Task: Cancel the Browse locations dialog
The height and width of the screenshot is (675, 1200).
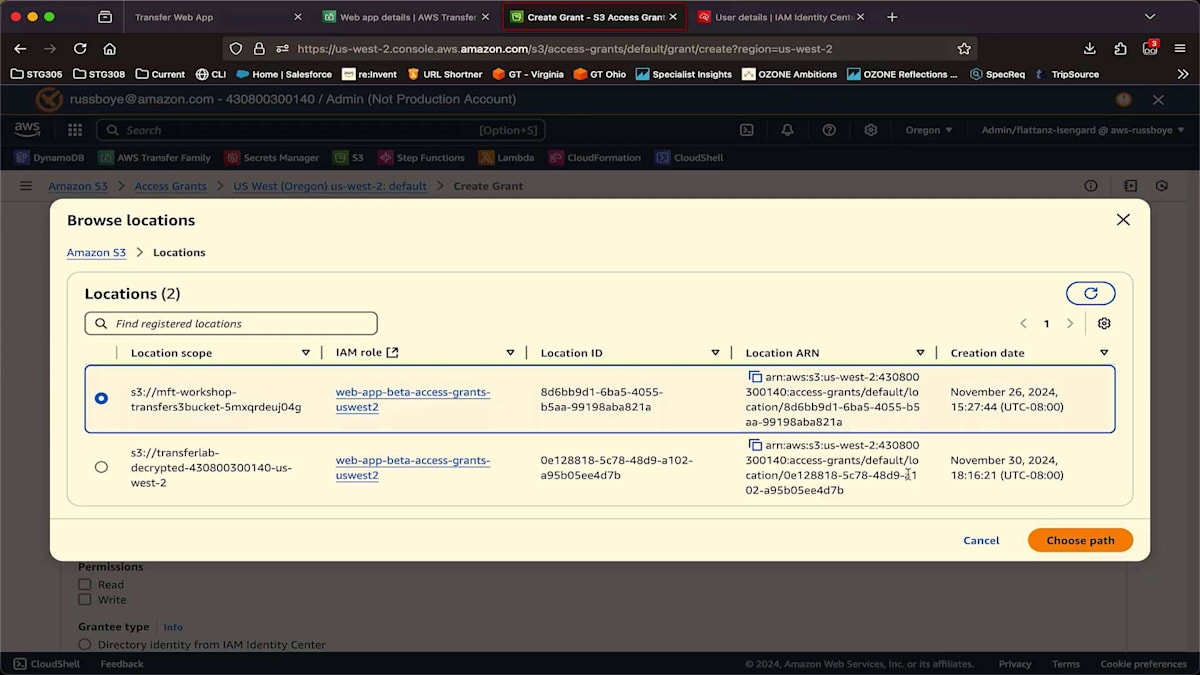Action: click(981, 540)
